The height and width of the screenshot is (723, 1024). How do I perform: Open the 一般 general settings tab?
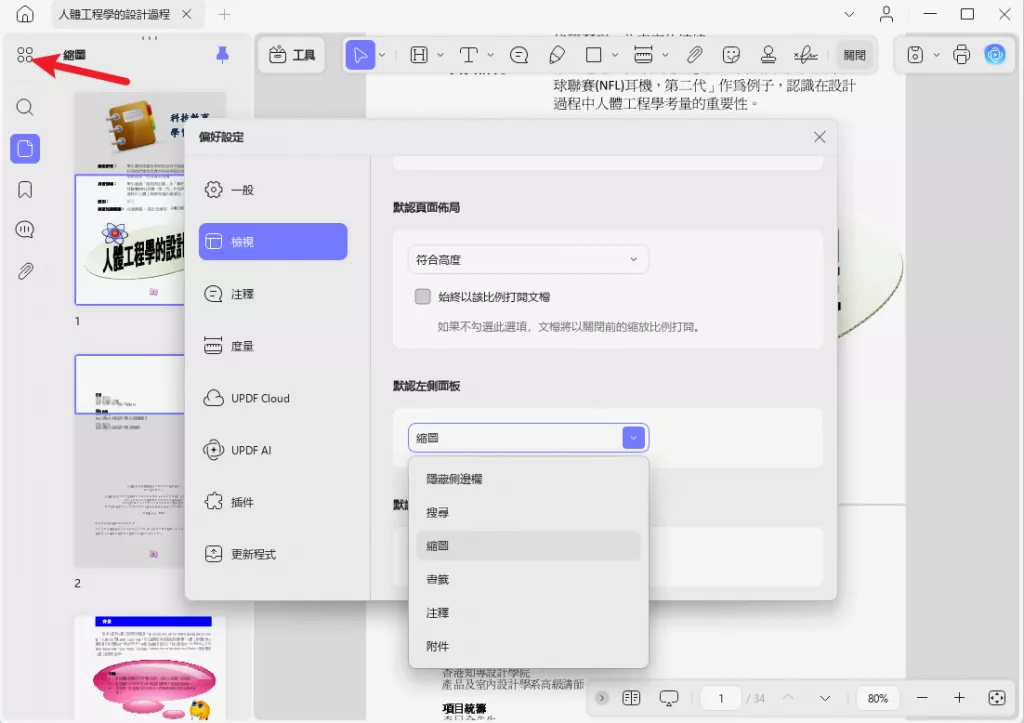point(273,189)
